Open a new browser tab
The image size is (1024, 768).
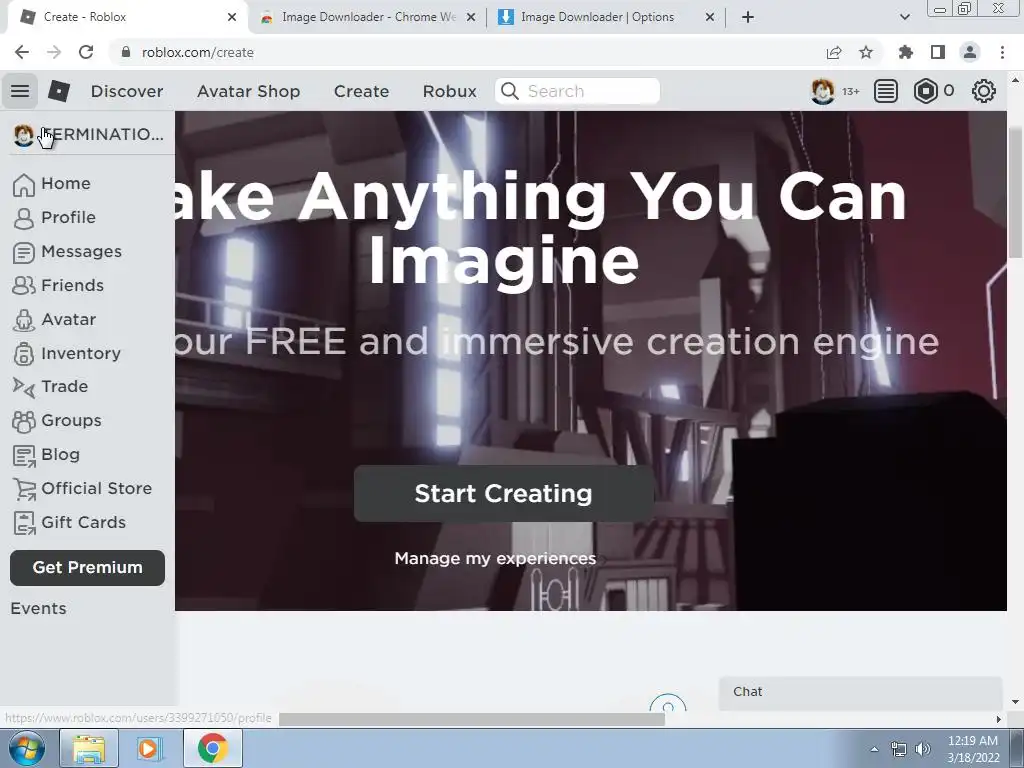click(748, 17)
